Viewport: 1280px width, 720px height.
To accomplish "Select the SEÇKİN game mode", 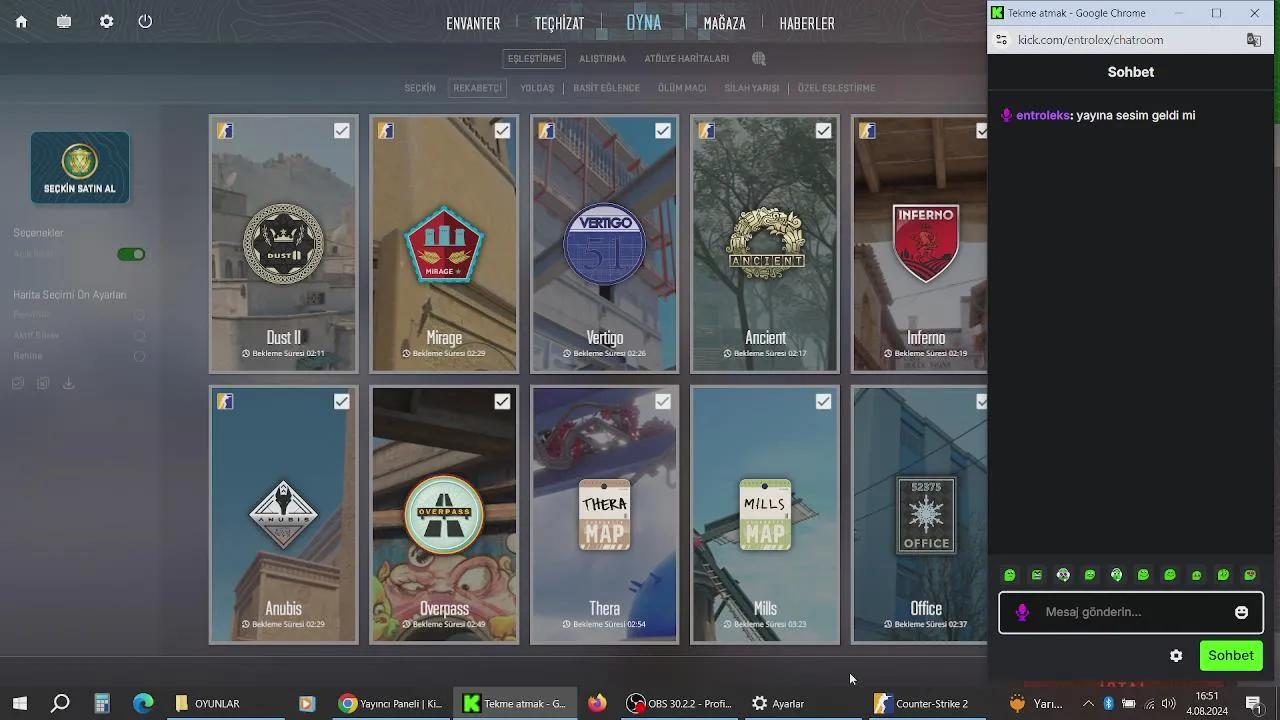I will pos(420,88).
